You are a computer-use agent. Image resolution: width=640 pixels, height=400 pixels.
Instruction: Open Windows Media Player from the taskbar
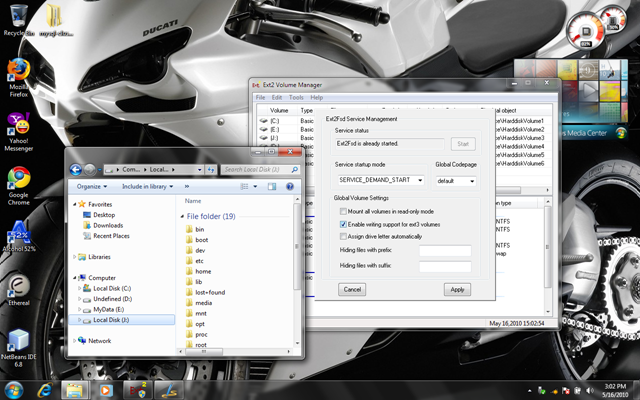106,390
